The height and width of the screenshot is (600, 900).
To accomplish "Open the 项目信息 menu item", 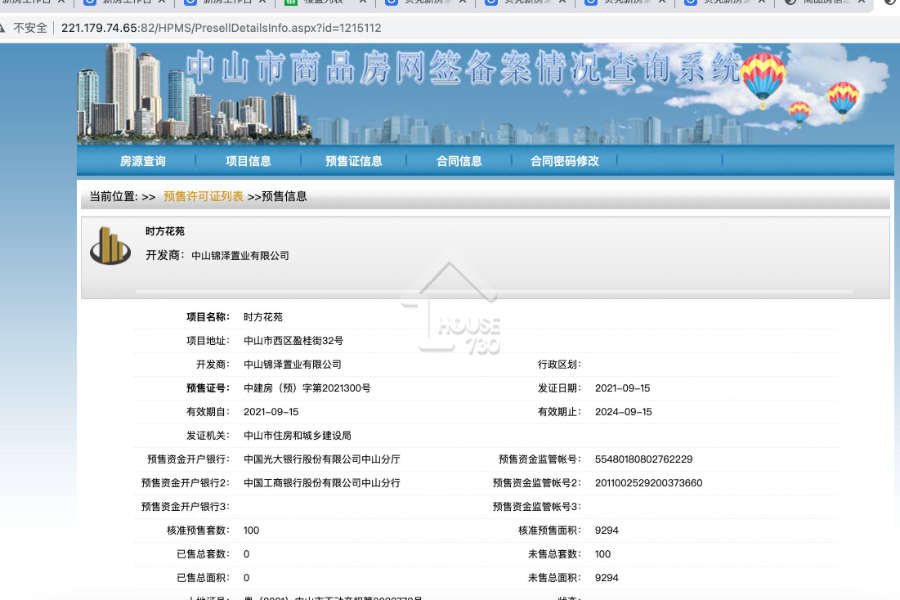I will pyautogui.click(x=248, y=161).
